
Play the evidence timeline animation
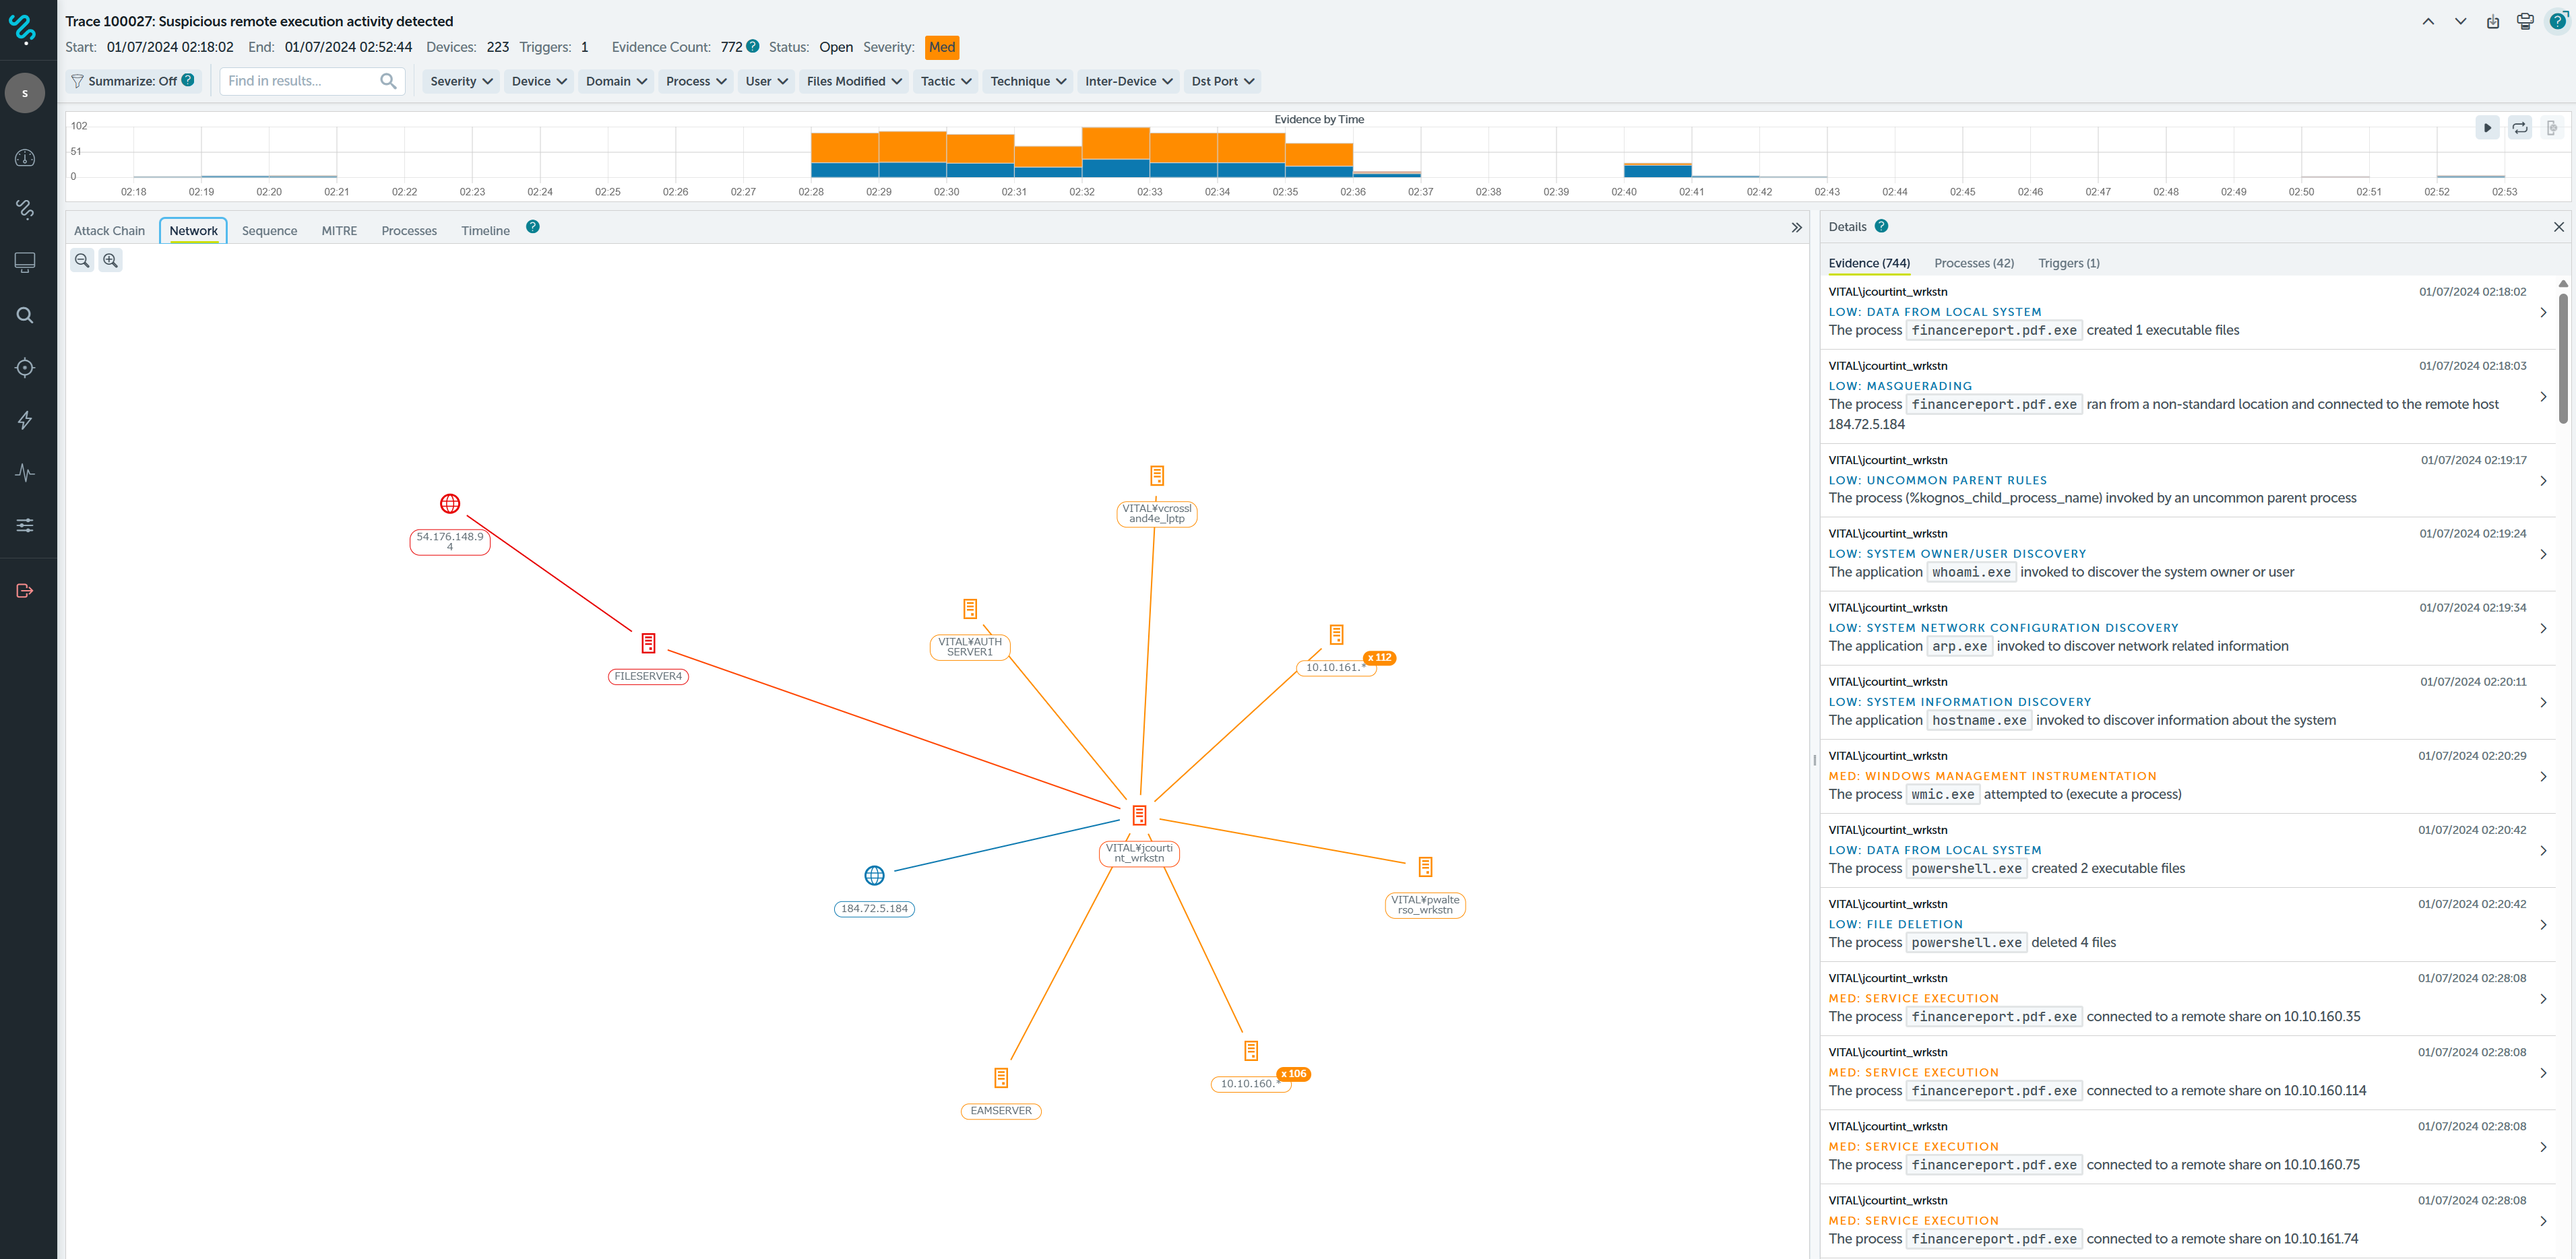2487,128
